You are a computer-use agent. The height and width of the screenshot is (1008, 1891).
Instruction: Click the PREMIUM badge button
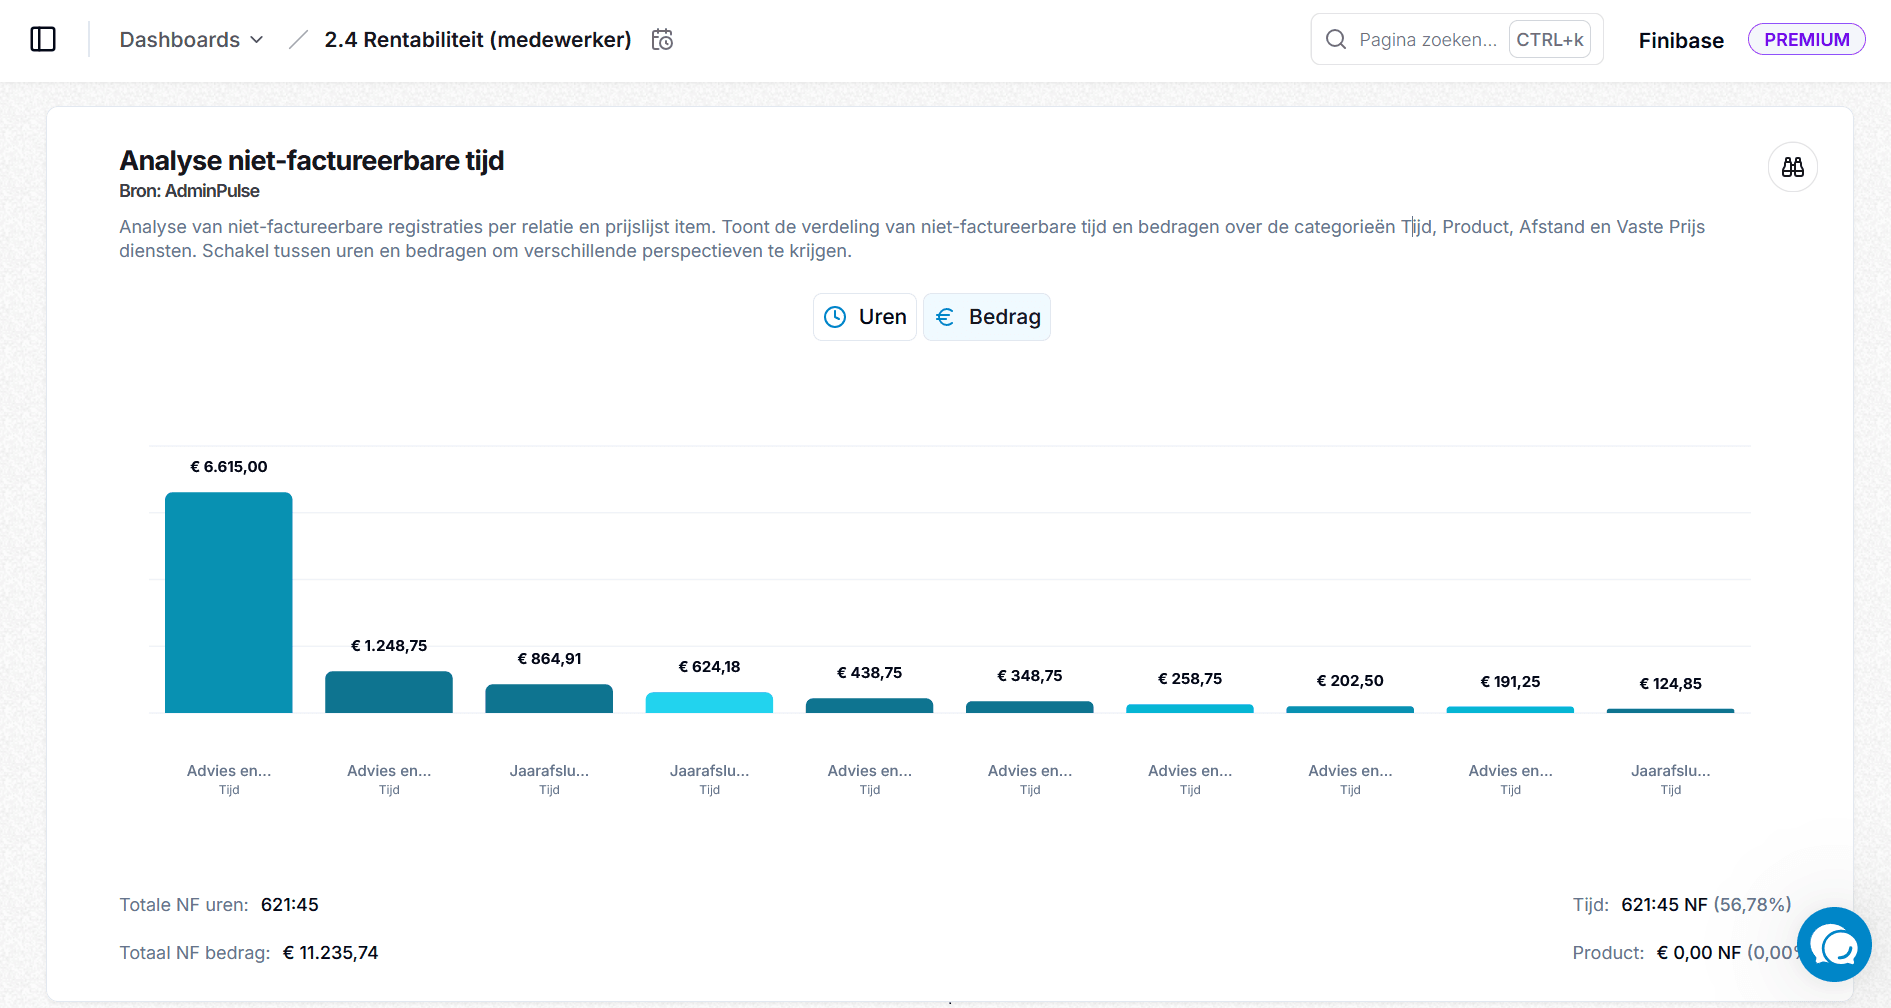(1806, 39)
